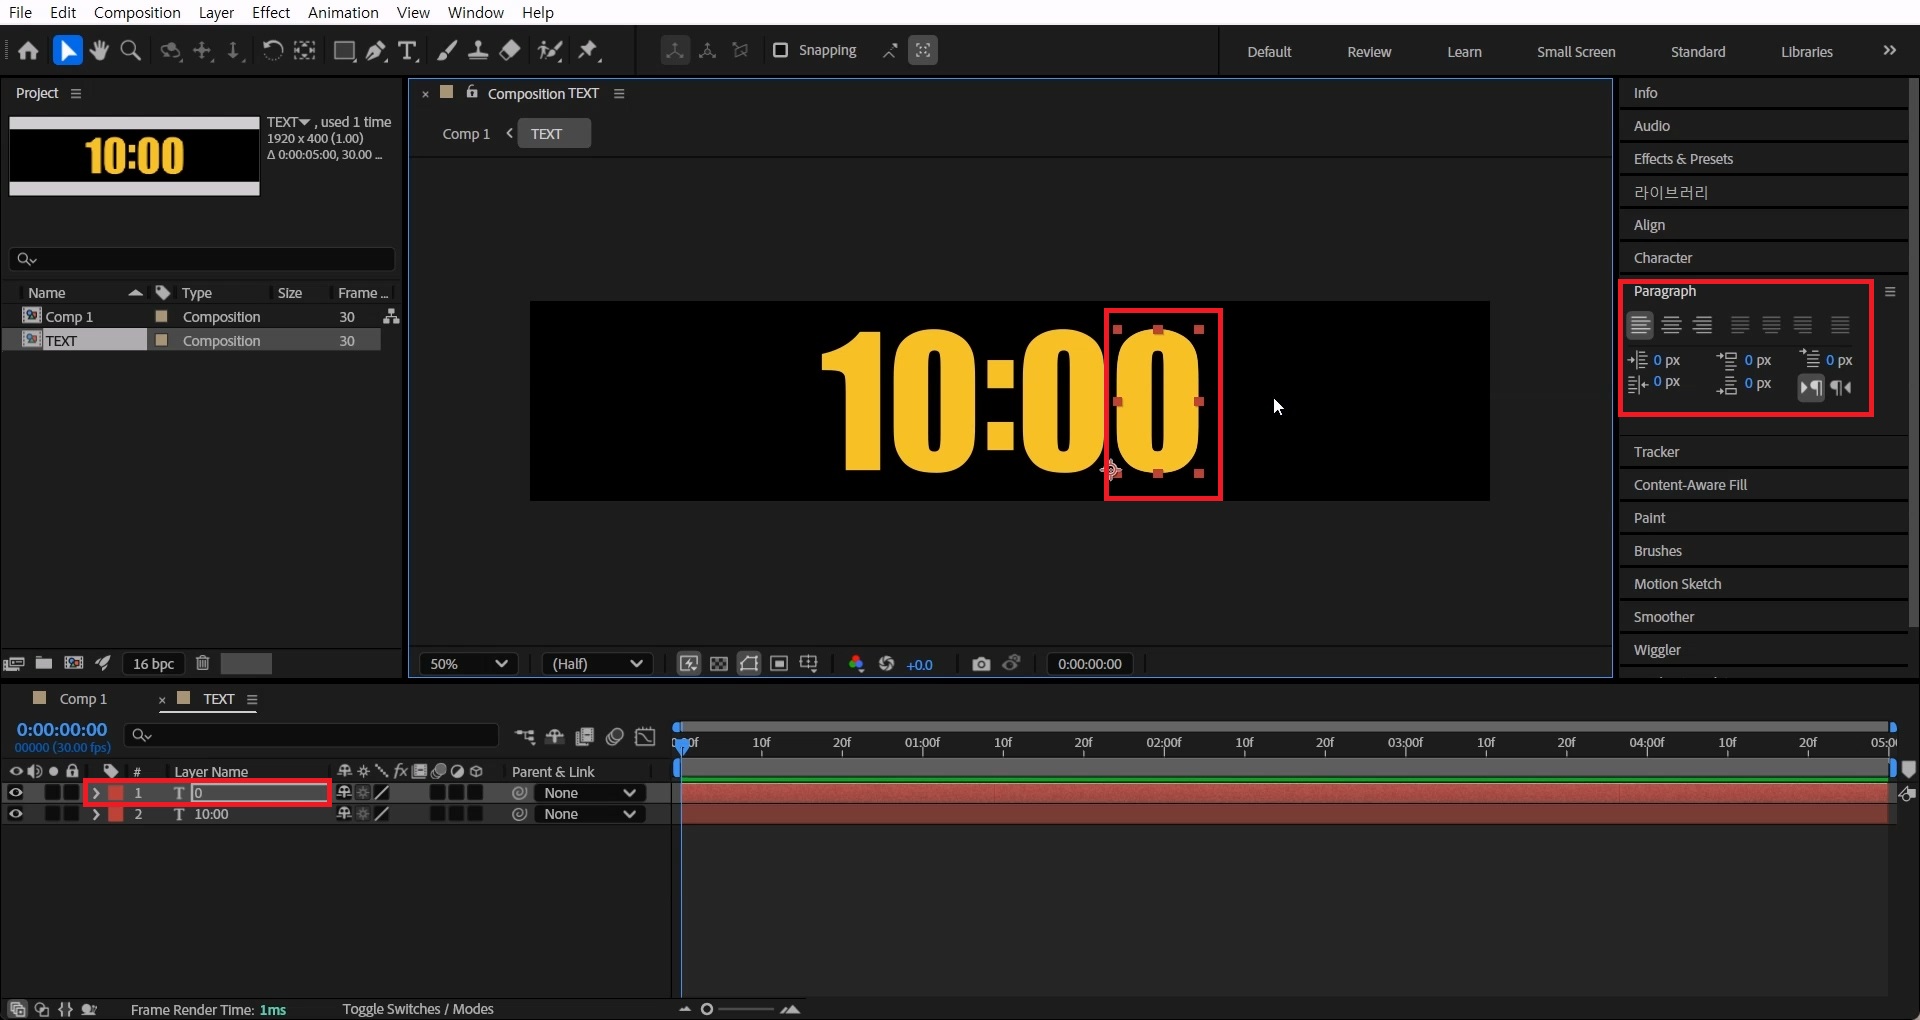Click the Interpret Footage icon in Project panel
1920x1020 pixels.
(14, 663)
